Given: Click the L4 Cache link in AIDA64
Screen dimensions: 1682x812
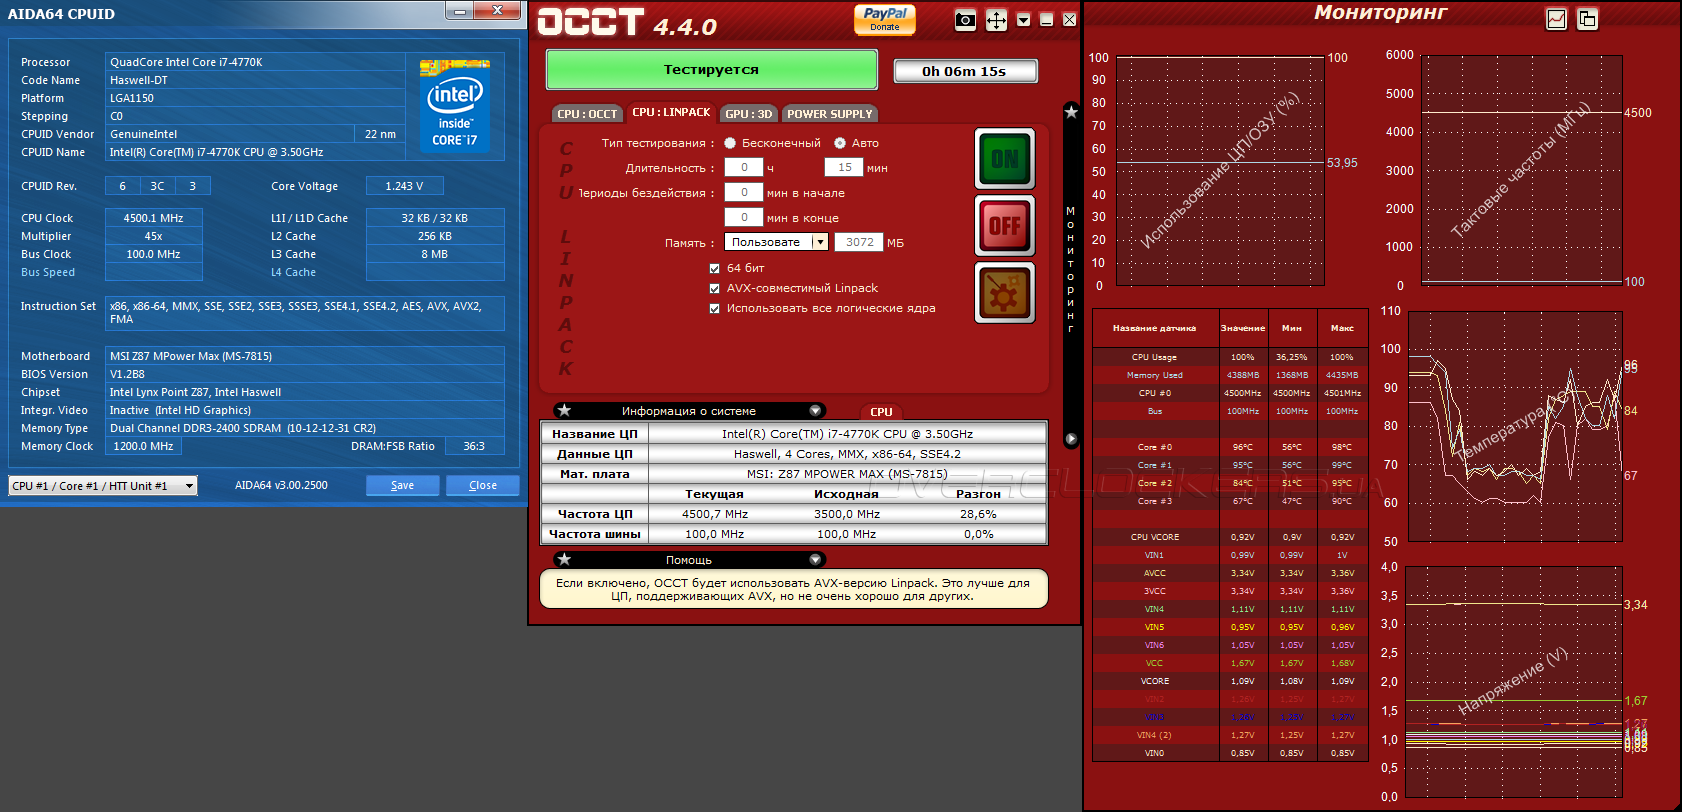Looking at the screenshot, I should tap(293, 272).
